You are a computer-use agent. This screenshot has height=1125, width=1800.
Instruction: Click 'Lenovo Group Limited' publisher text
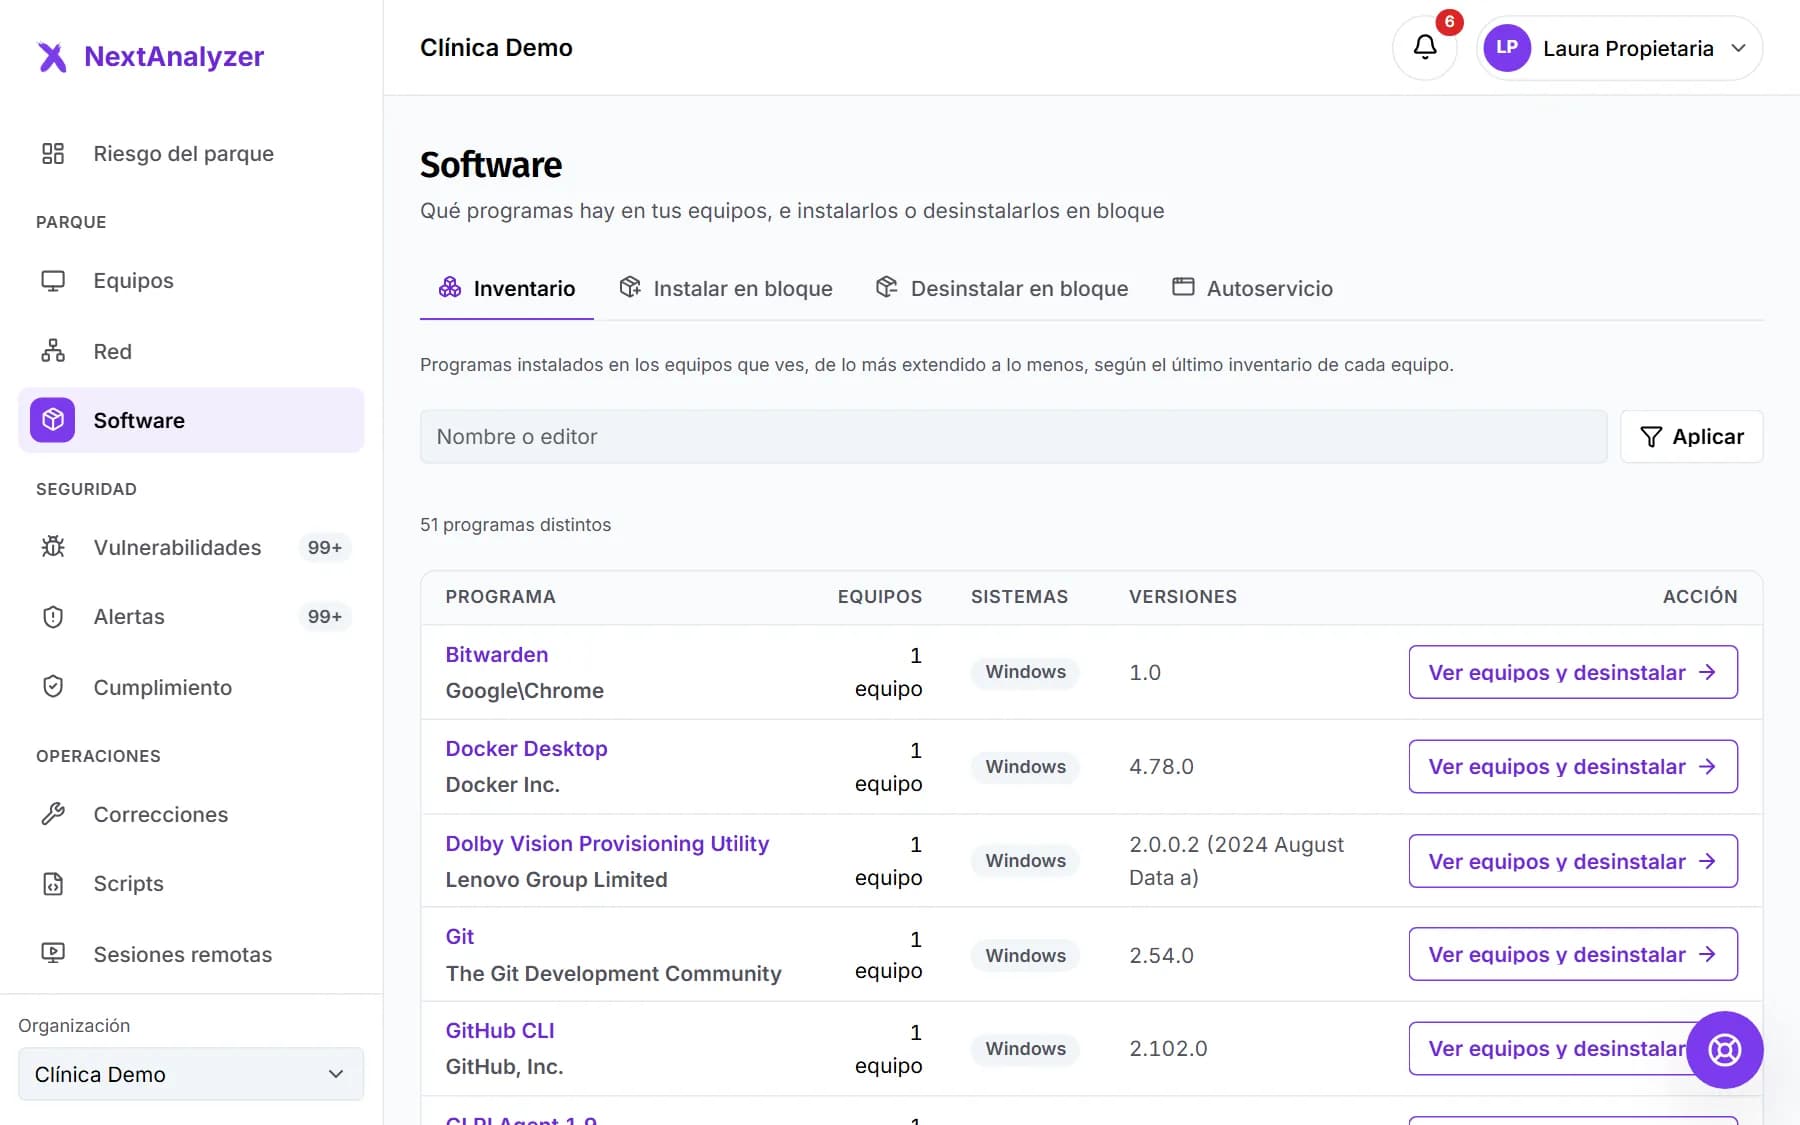point(556,880)
